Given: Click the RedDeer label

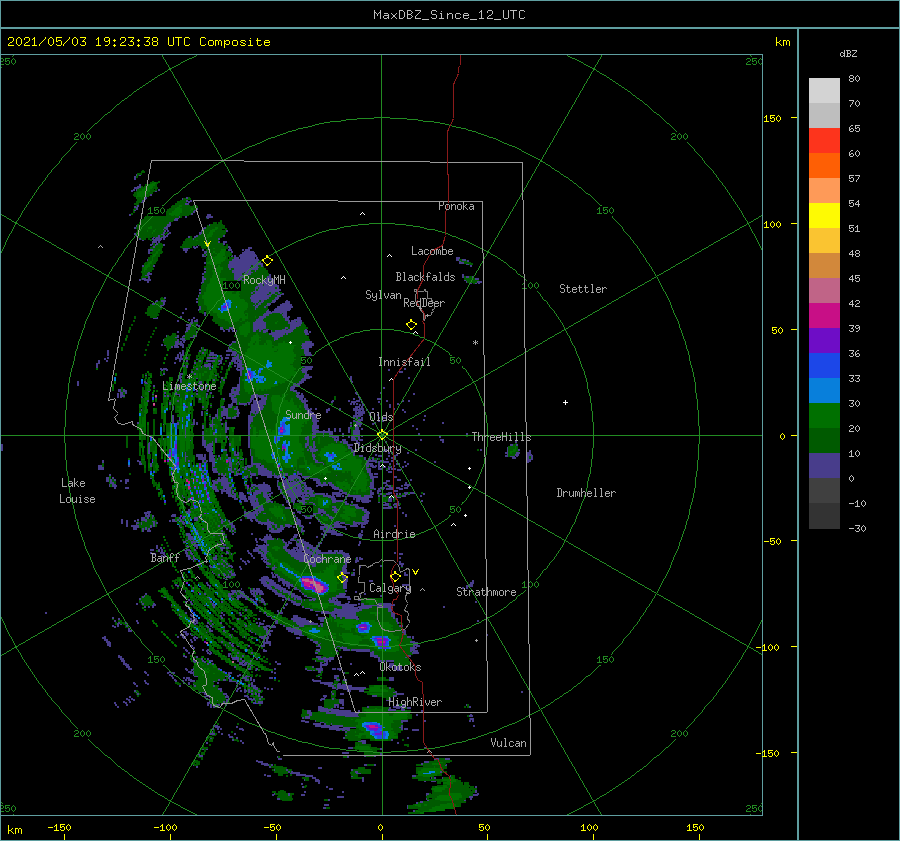Looking at the screenshot, I should tap(424, 303).
